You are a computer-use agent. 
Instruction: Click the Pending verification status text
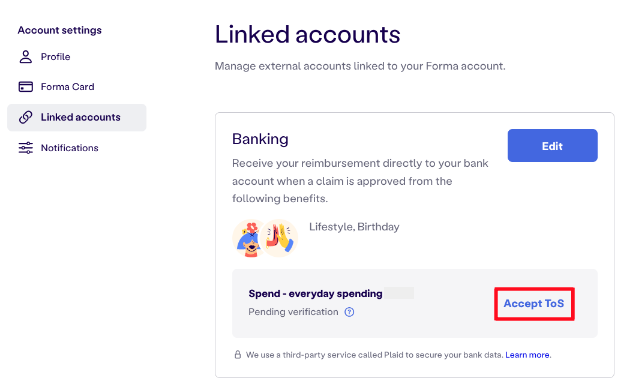[293, 312]
